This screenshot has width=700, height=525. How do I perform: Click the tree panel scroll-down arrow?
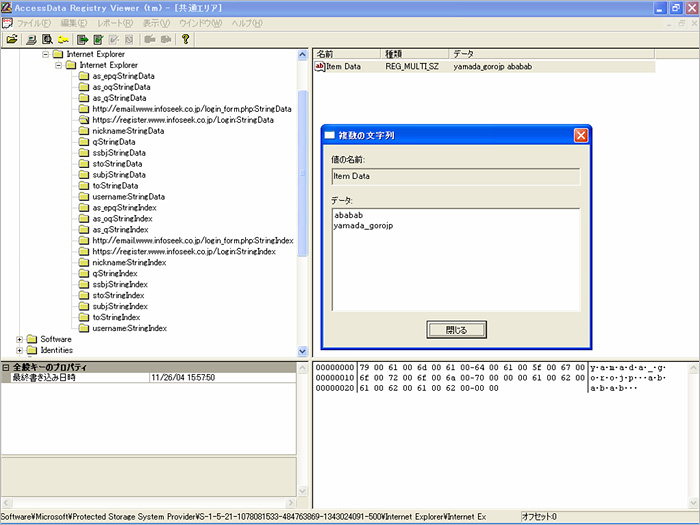point(304,351)
